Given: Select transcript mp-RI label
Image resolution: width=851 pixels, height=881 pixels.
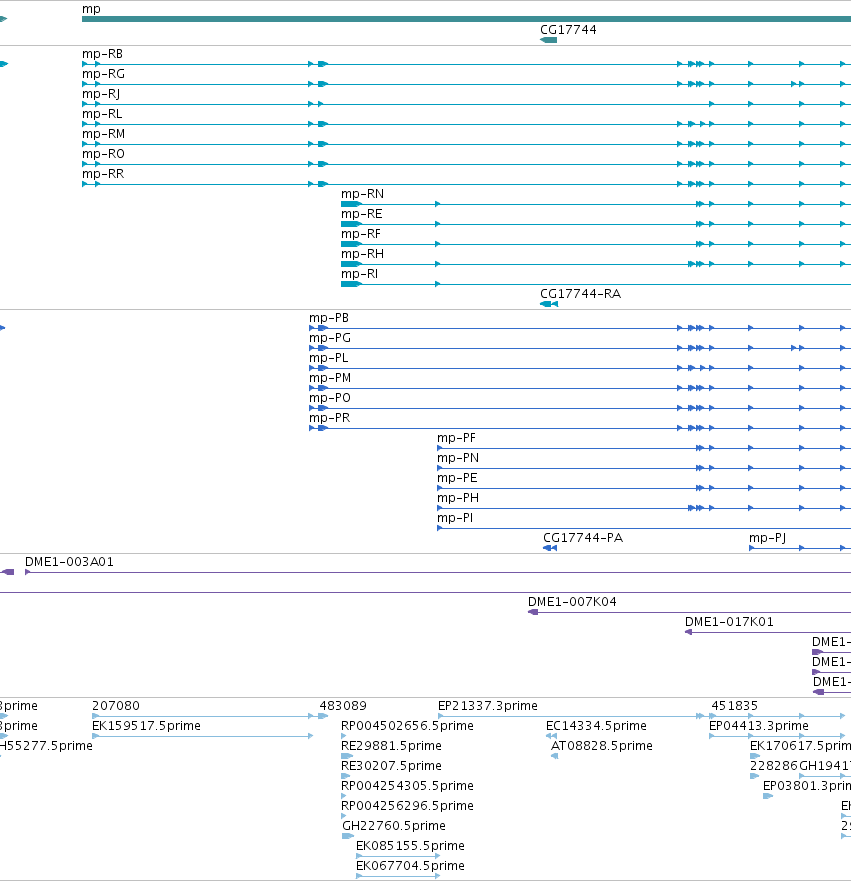Looking at the screenshot, I should 359,274.
